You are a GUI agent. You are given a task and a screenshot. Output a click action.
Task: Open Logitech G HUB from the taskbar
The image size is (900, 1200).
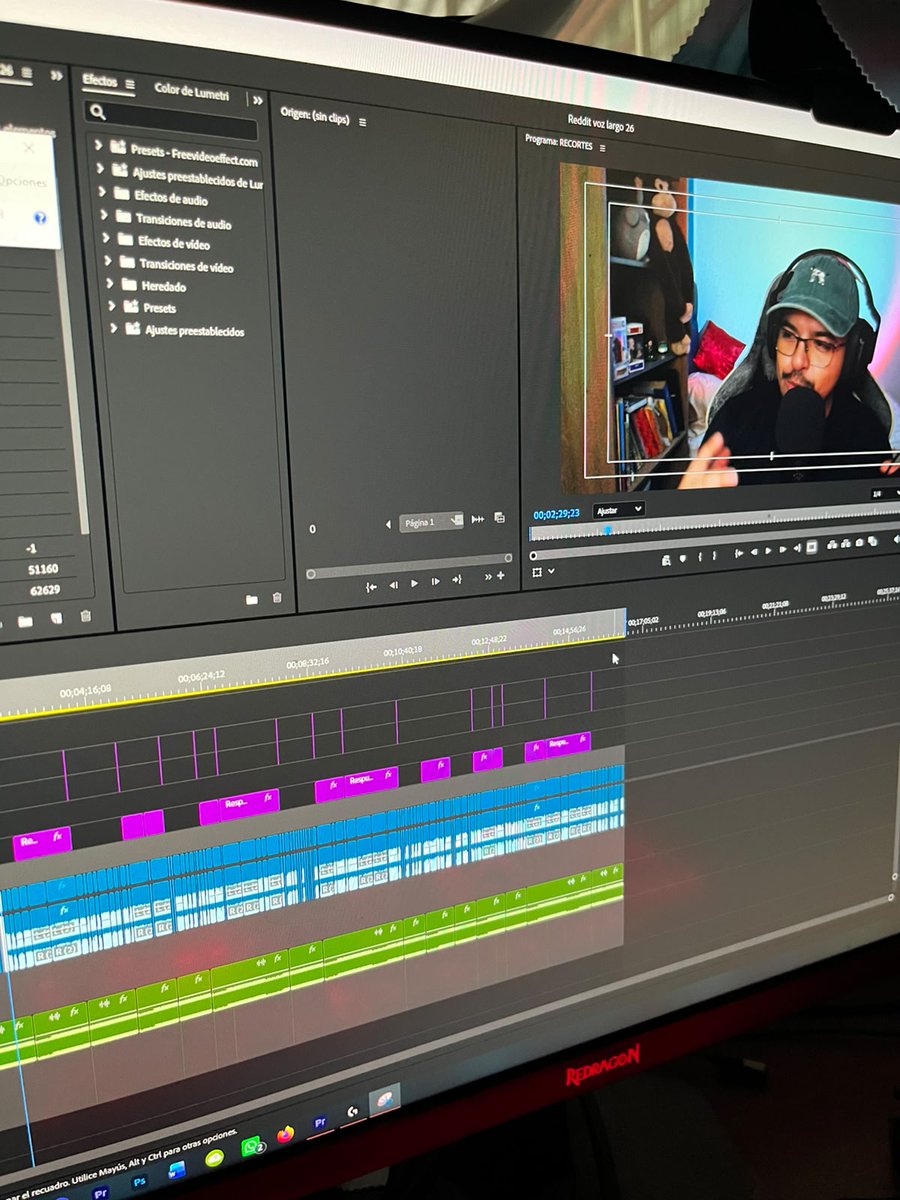353,1111
